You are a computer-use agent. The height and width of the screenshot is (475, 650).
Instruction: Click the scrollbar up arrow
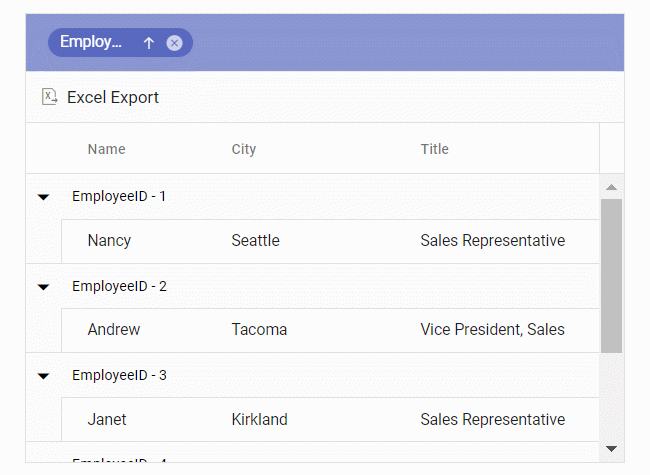point(612,187)
